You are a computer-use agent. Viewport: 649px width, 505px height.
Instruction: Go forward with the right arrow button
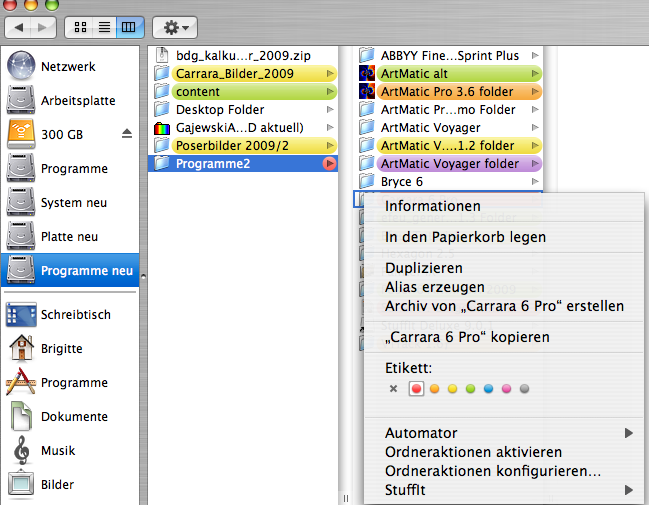[x=43, y=27]
